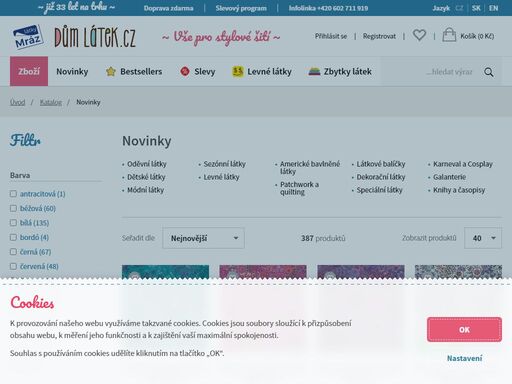This screenshot has height=384, width=512.
Task: Open Karneval a Cosplay category
Action: pyautogui.click(x=463, y=164)
